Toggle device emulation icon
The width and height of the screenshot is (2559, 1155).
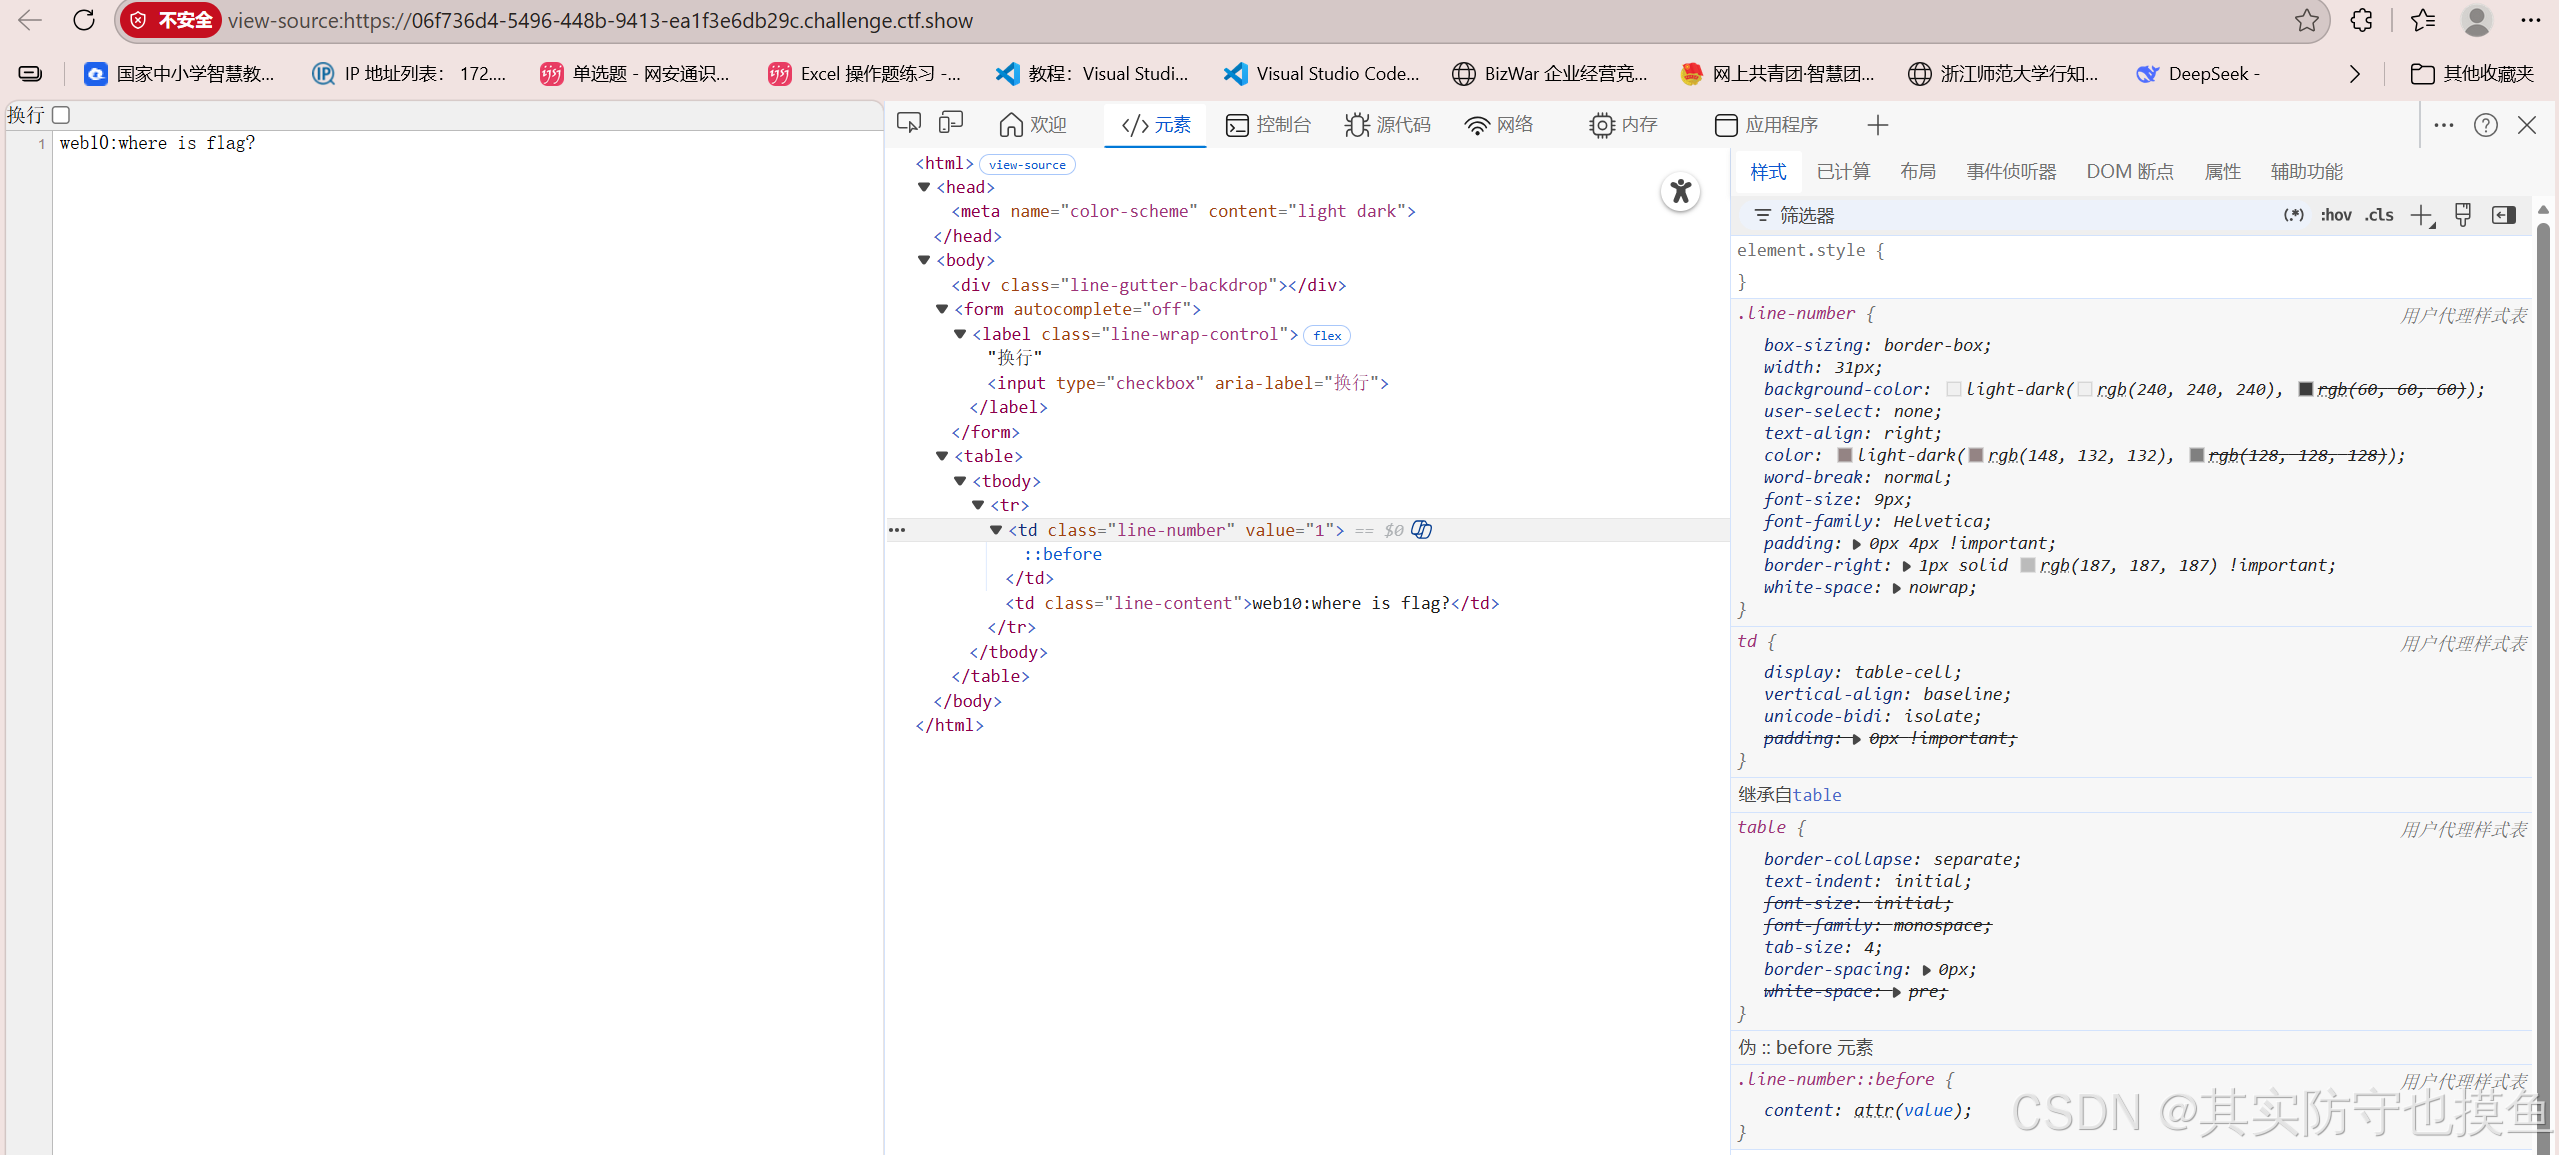click(951, 123)
